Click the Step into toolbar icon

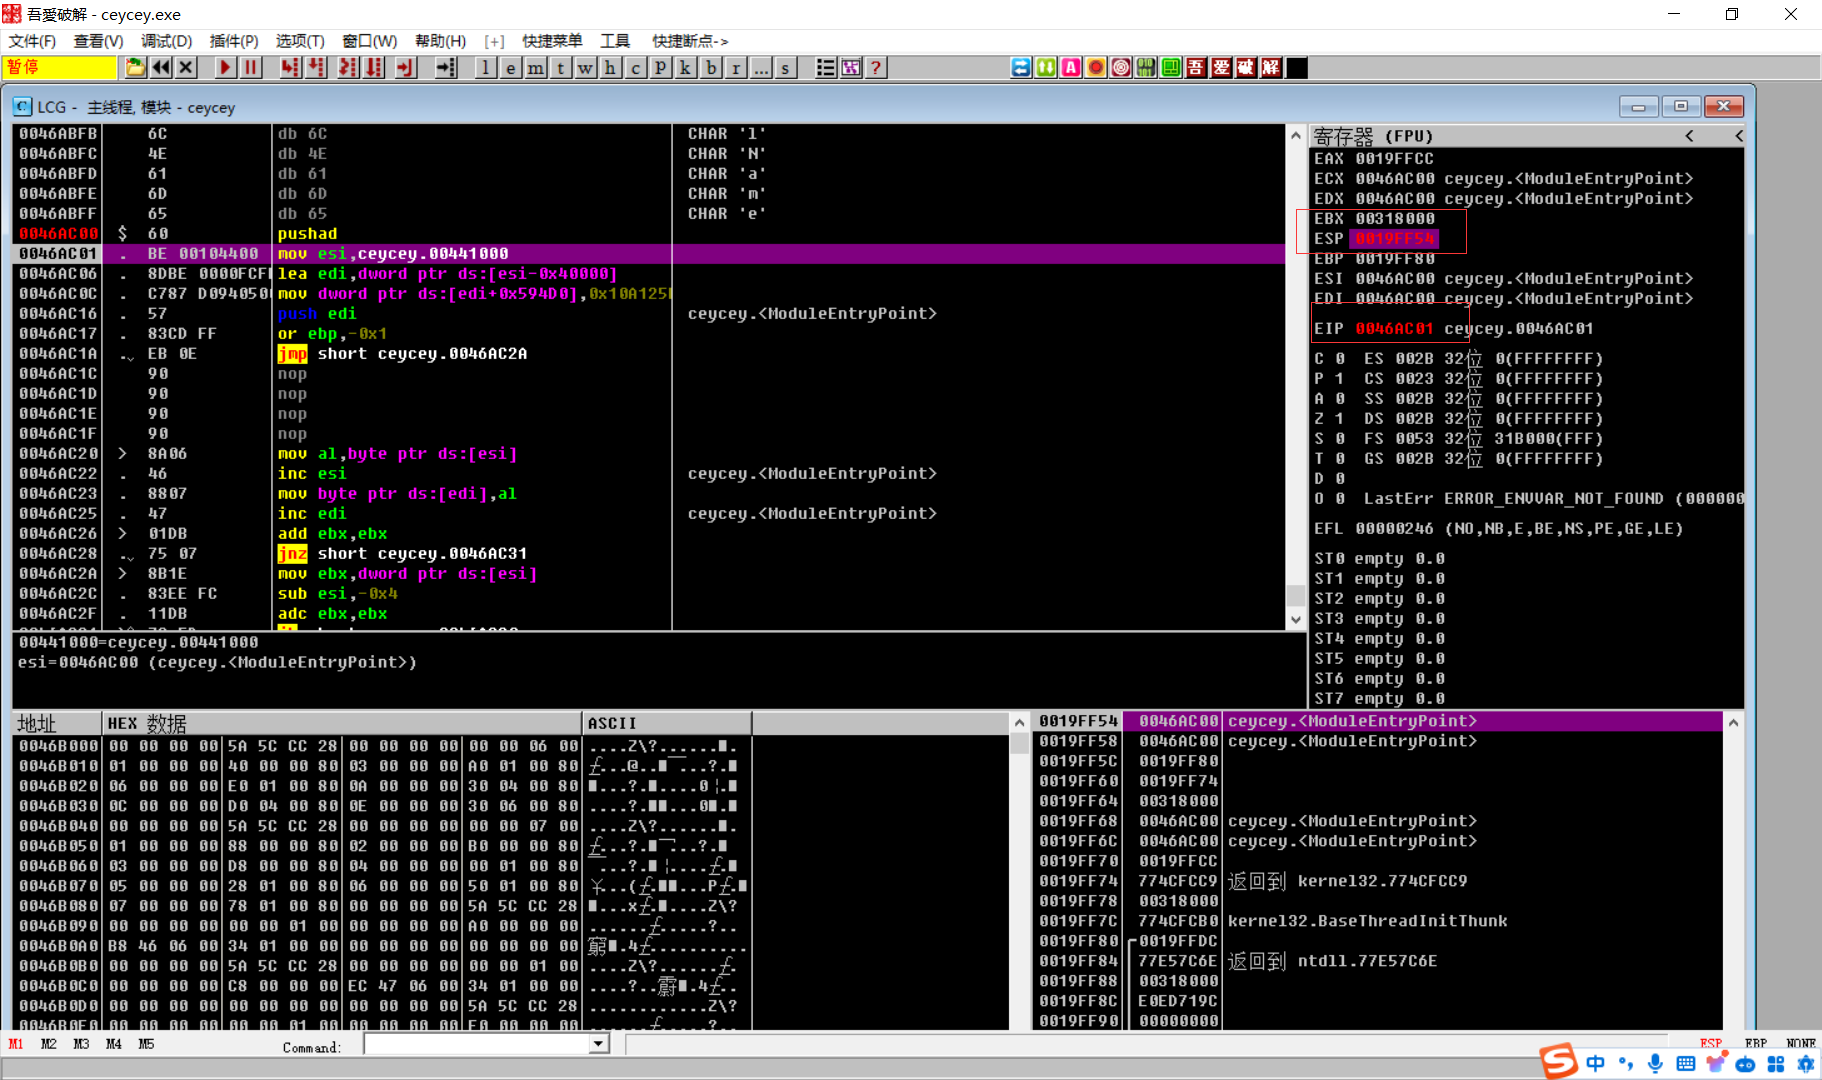click(290, 68)
